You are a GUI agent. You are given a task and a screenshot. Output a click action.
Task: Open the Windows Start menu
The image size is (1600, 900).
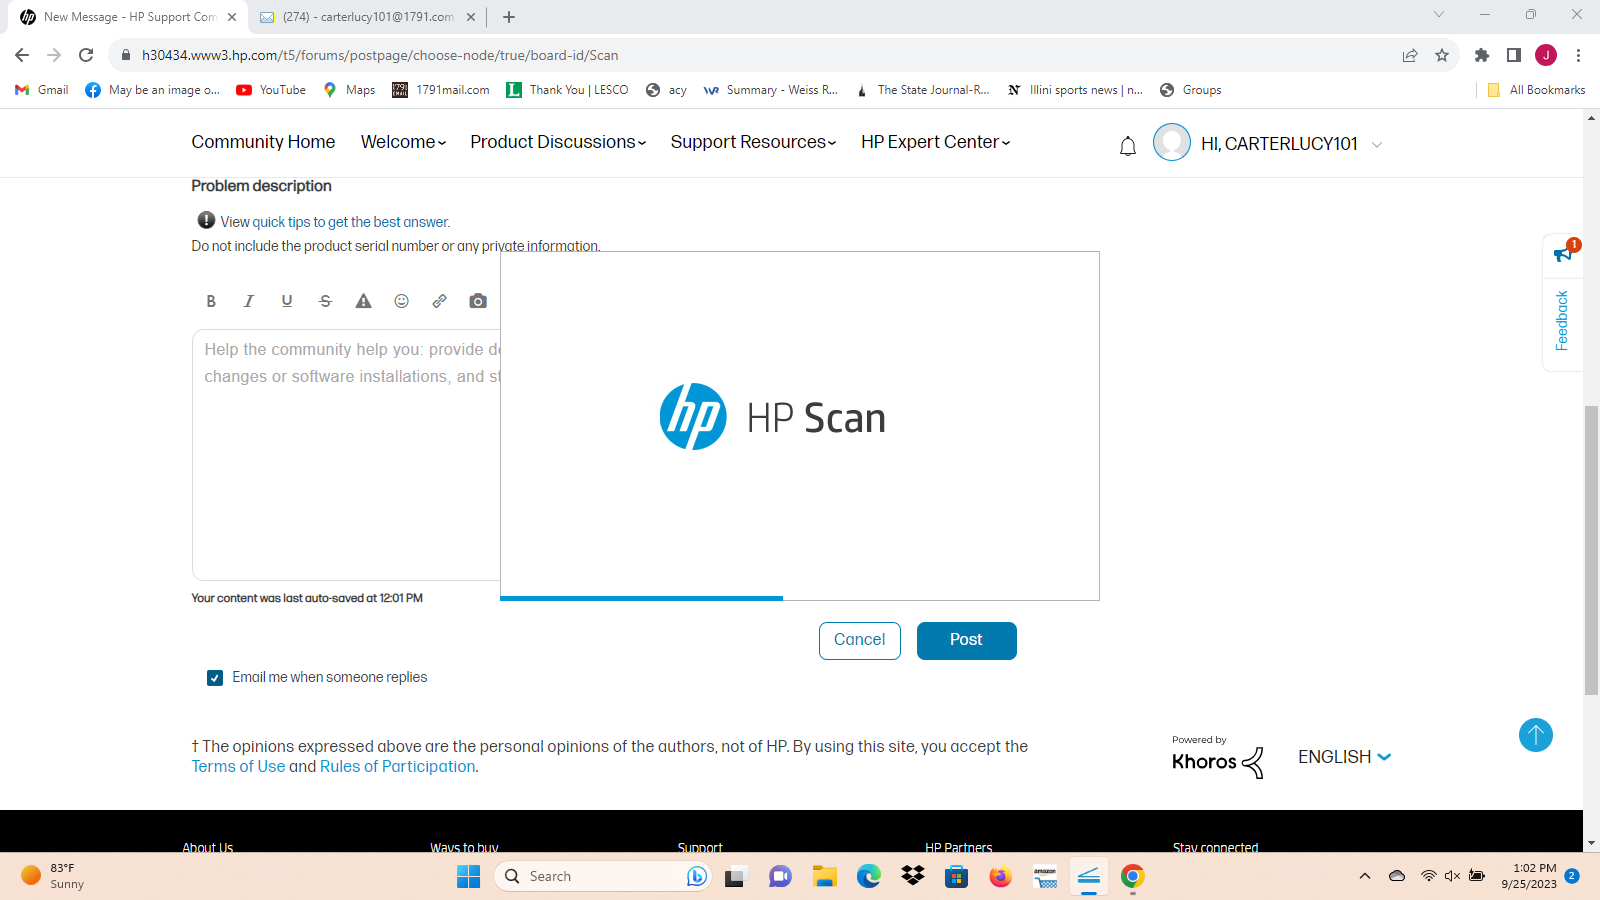[468, 877]
